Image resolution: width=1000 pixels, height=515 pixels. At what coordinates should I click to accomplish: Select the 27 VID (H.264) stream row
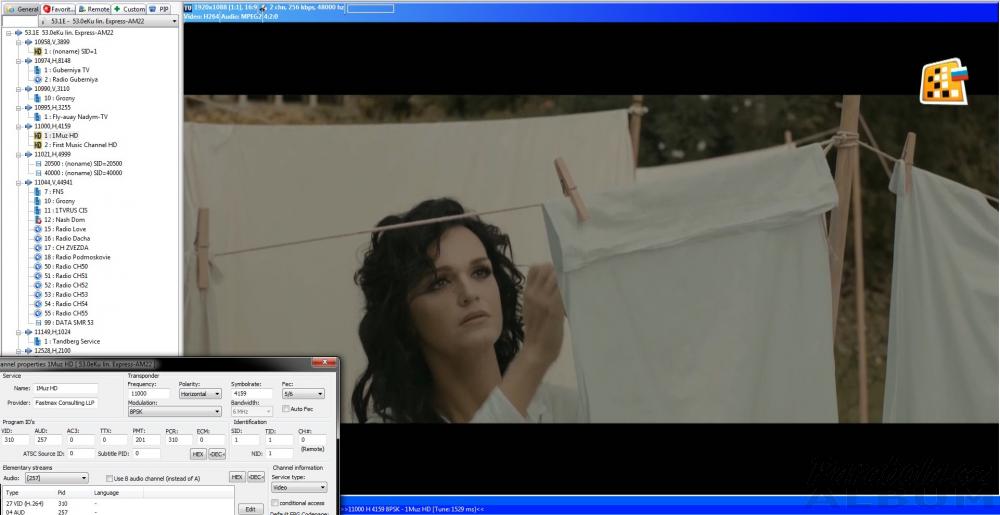pos(118,503)
